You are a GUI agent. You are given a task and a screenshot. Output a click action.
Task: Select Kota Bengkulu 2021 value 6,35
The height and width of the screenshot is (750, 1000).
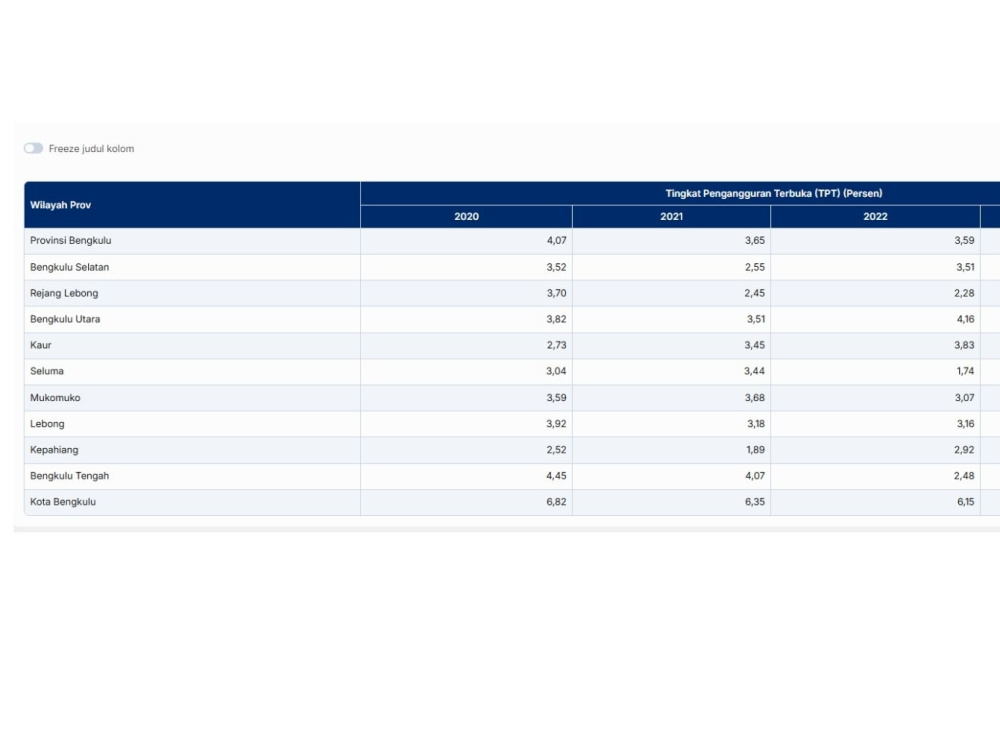pyautogui.click(x=754, y=502)
